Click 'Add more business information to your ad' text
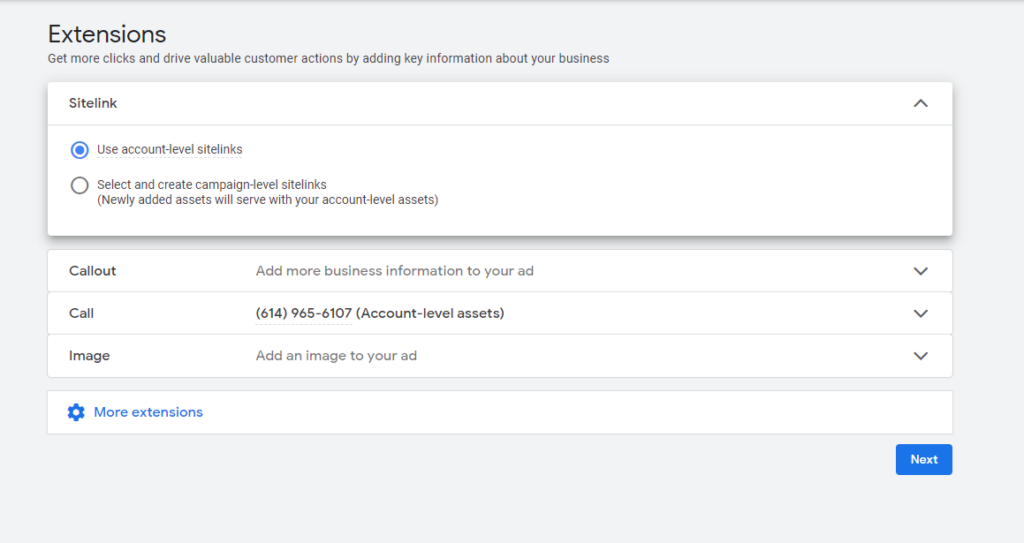This screenshot has width=1024, height=543. (394, 271)
